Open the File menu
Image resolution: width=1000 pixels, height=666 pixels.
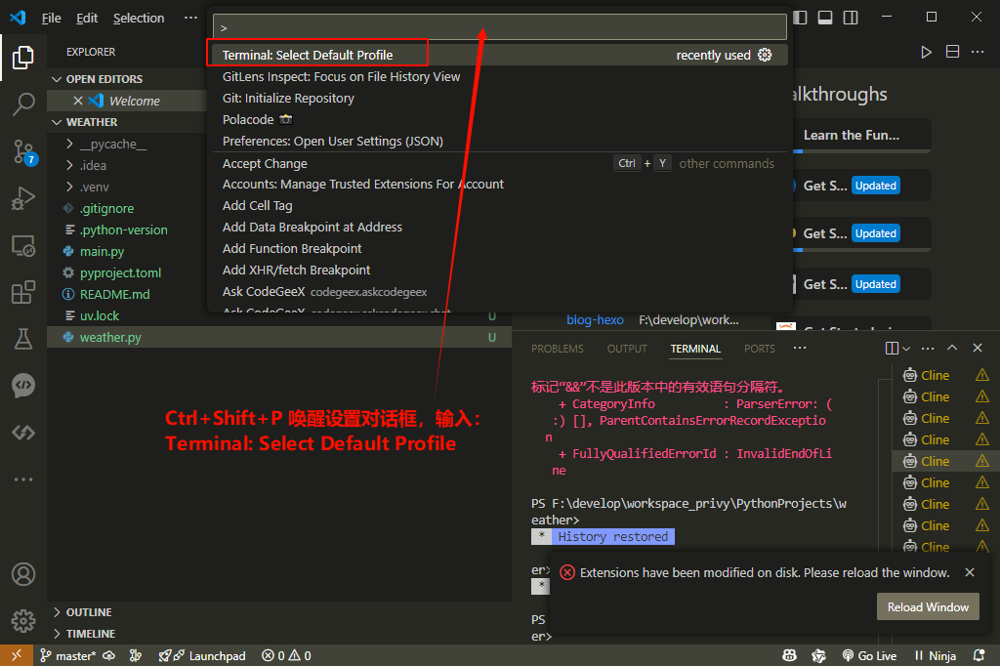pyautogui.click(x=51, y=18)
